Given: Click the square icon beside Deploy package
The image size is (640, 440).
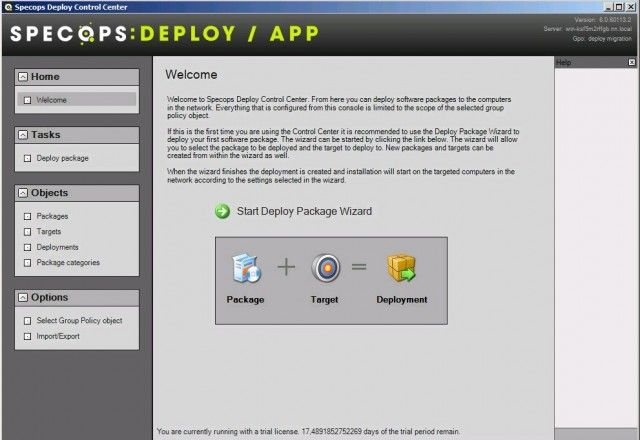Looking at the screenshot, I should pos(27,158).
